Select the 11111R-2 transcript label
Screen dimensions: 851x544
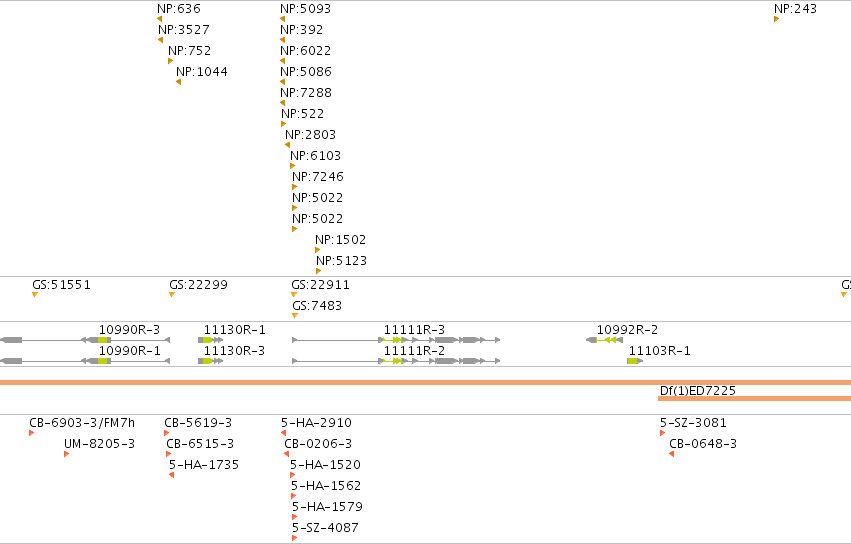point(414,351)
